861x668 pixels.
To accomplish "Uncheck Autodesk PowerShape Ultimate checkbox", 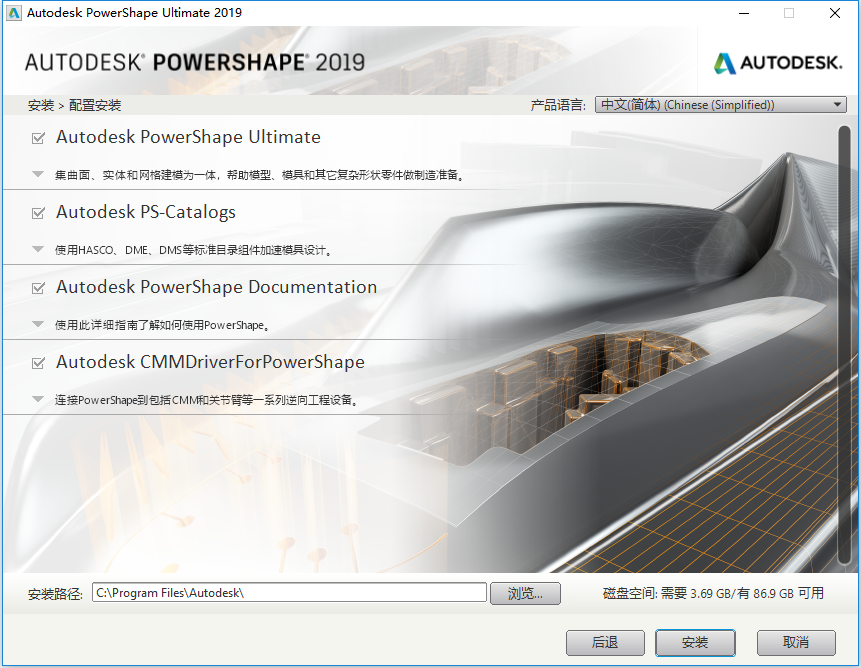I will [x=38, y=138].
